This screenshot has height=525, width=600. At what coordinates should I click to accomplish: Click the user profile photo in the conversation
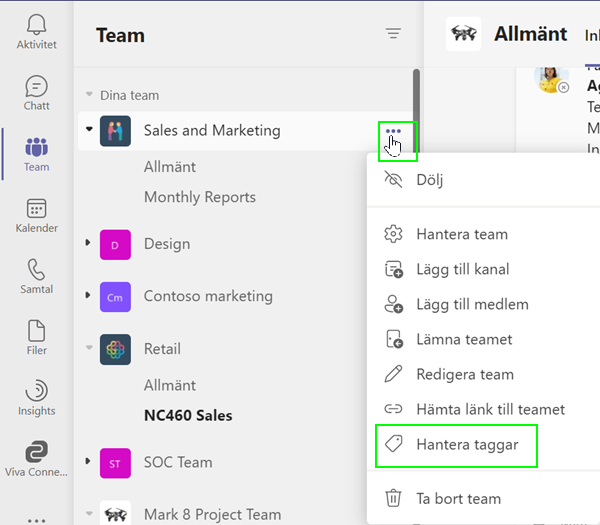click(551, 80)
